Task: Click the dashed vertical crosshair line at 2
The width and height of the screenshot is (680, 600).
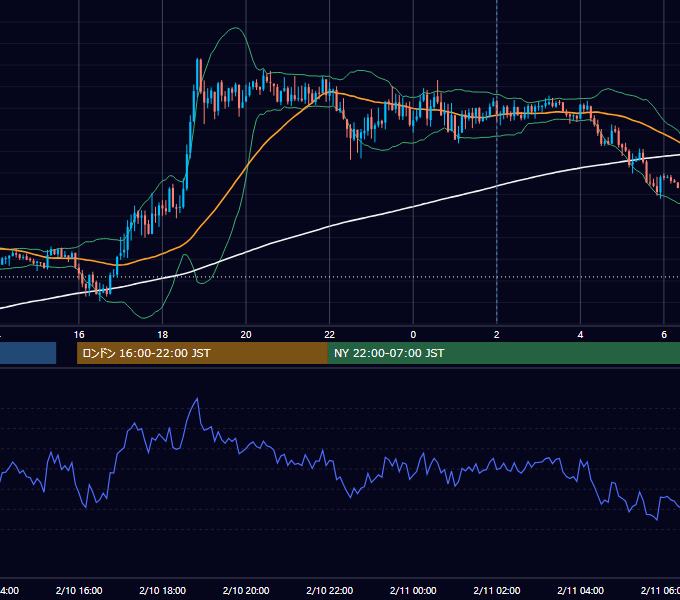Action: coord(497,161)
